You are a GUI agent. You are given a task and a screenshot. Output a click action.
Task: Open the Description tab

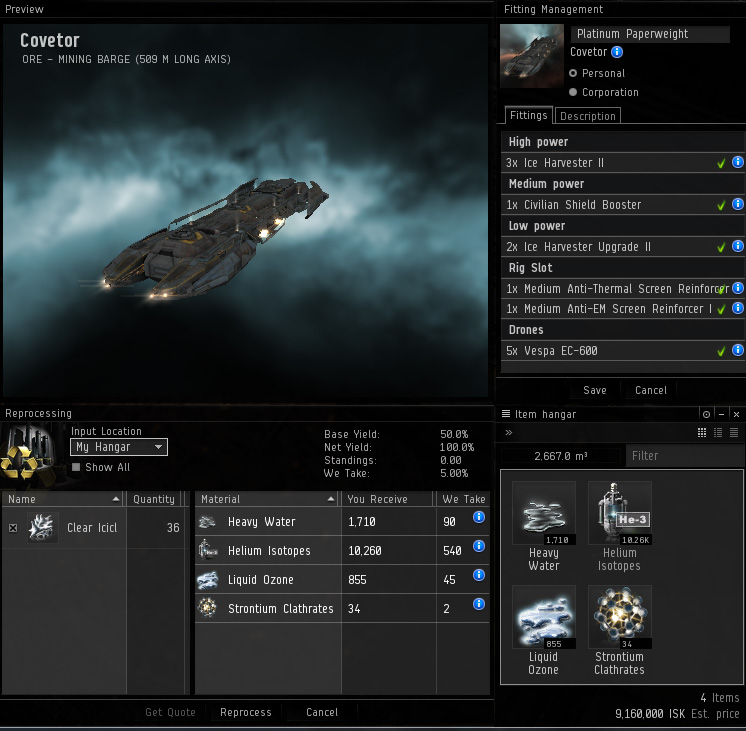coord(588,116)
